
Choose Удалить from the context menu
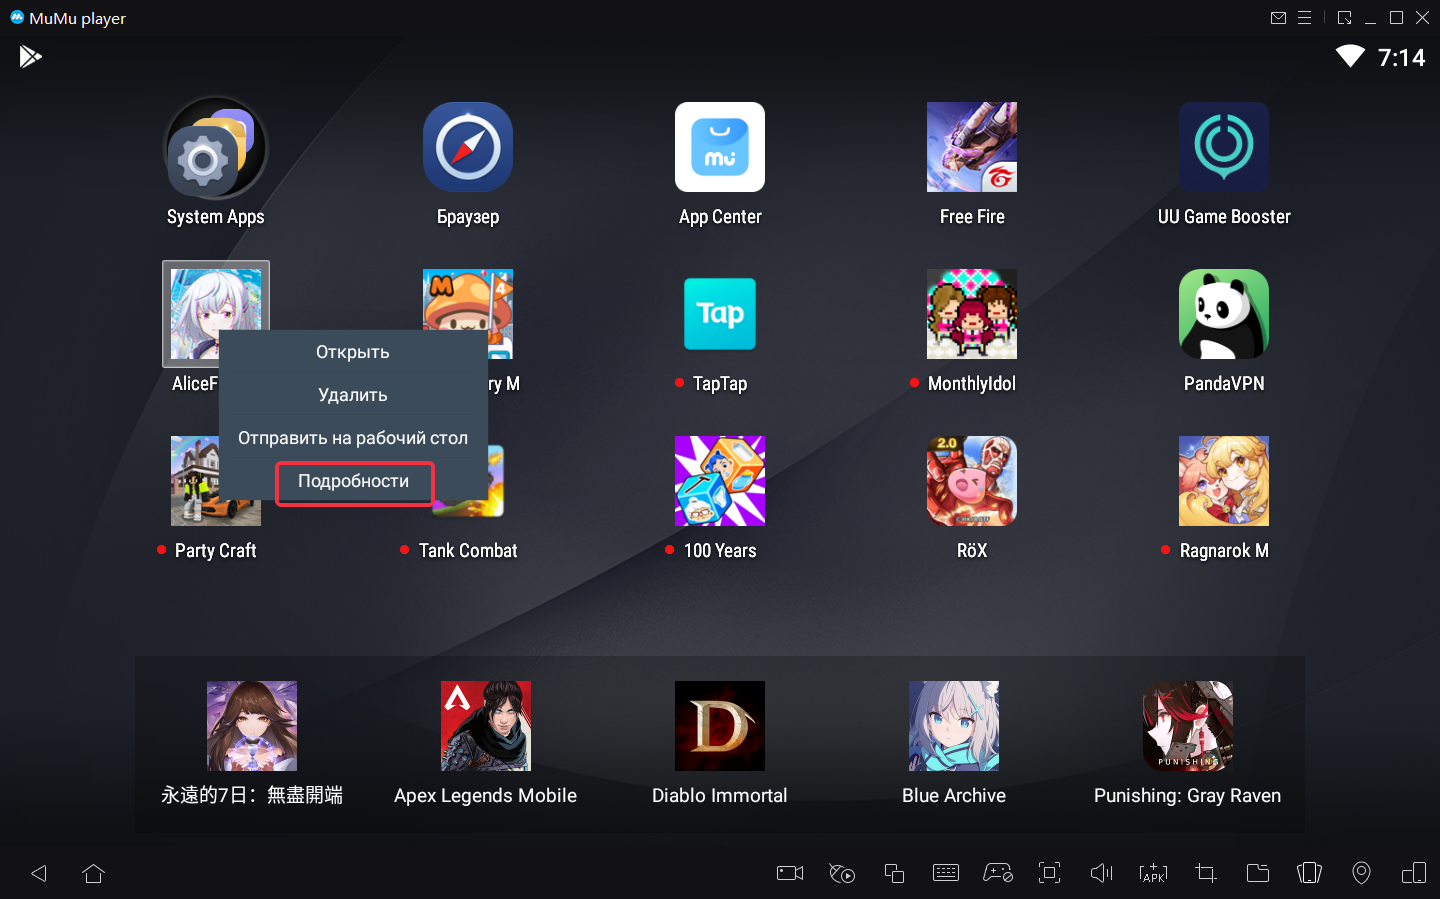pos(352,395)
